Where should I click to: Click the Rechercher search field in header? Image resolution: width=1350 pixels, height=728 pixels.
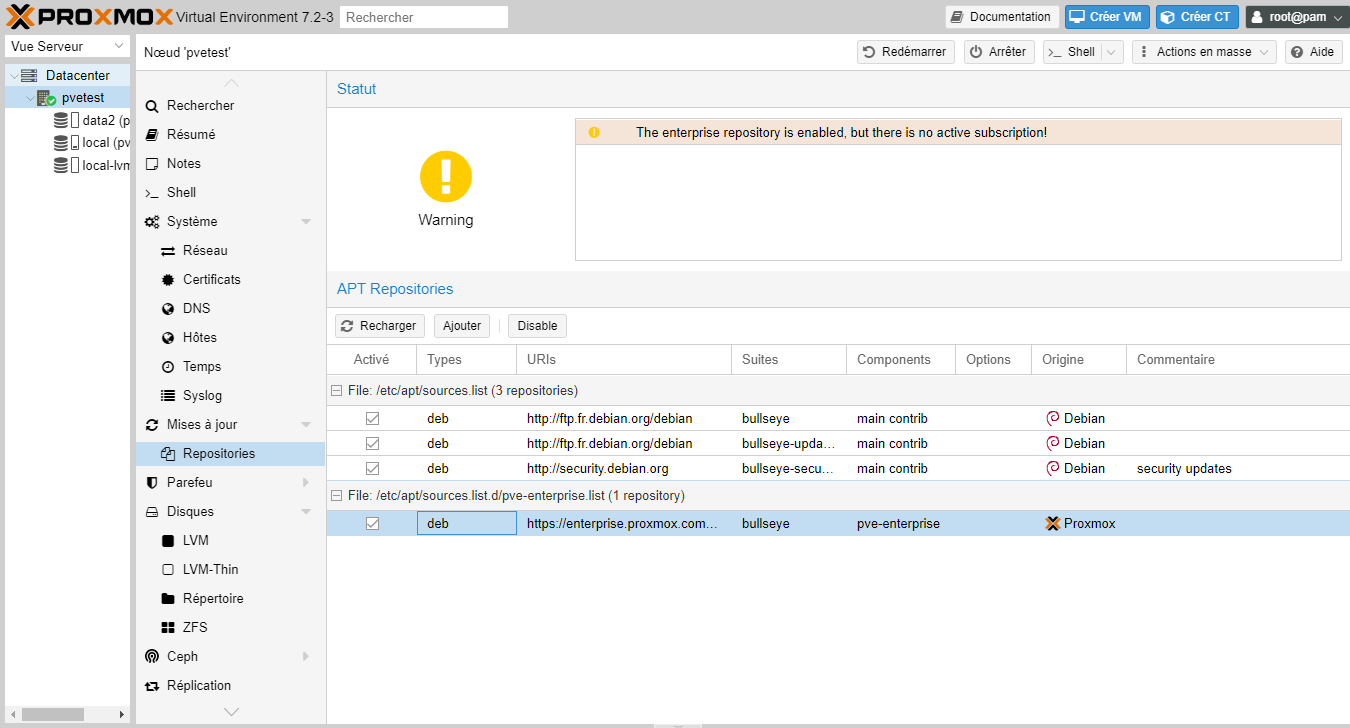click(424, 17)
